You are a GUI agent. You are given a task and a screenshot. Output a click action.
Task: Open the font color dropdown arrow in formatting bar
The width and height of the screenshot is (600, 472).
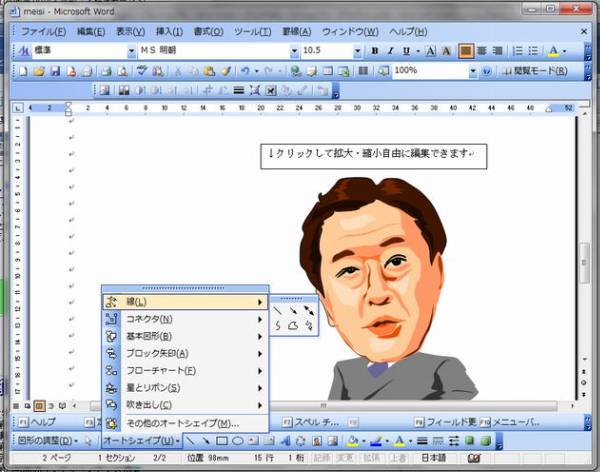click(565, 51)
